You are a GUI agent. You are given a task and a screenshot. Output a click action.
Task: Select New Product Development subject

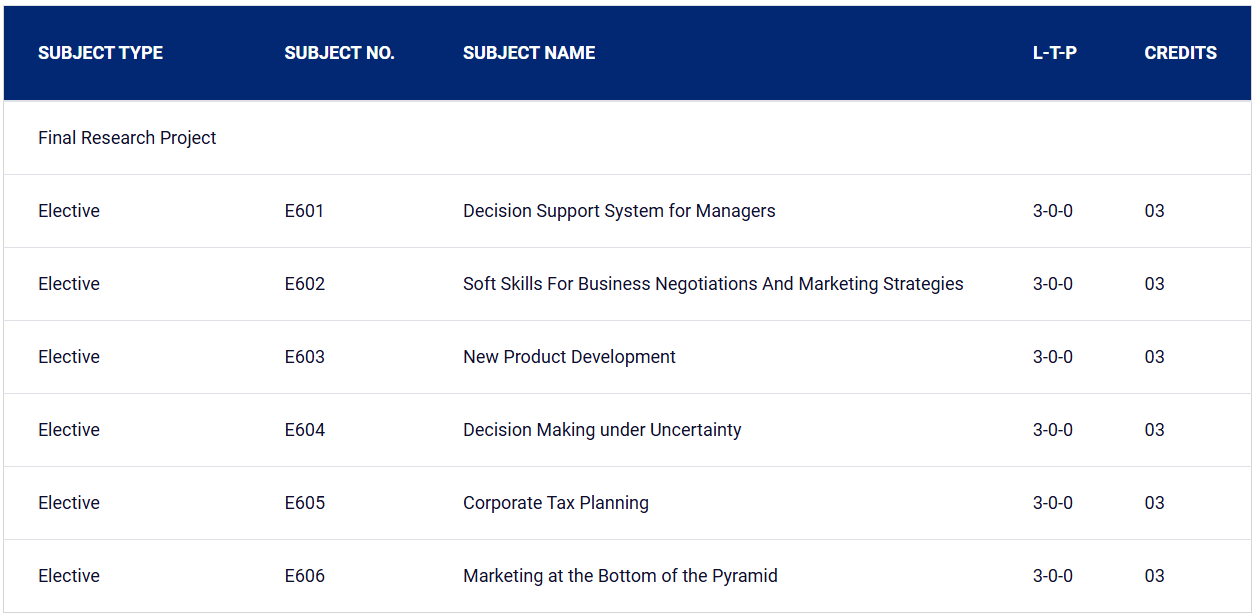click(x=569, y=357)
